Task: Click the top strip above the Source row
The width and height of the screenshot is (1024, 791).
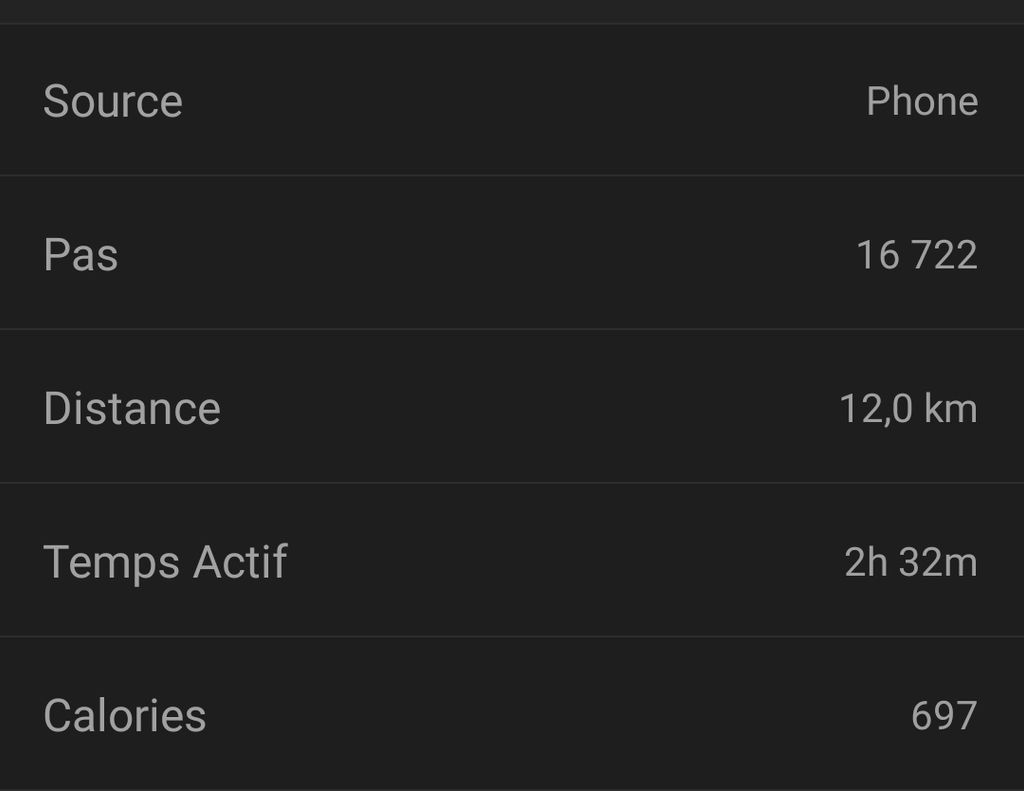Action: coord(512,11)
